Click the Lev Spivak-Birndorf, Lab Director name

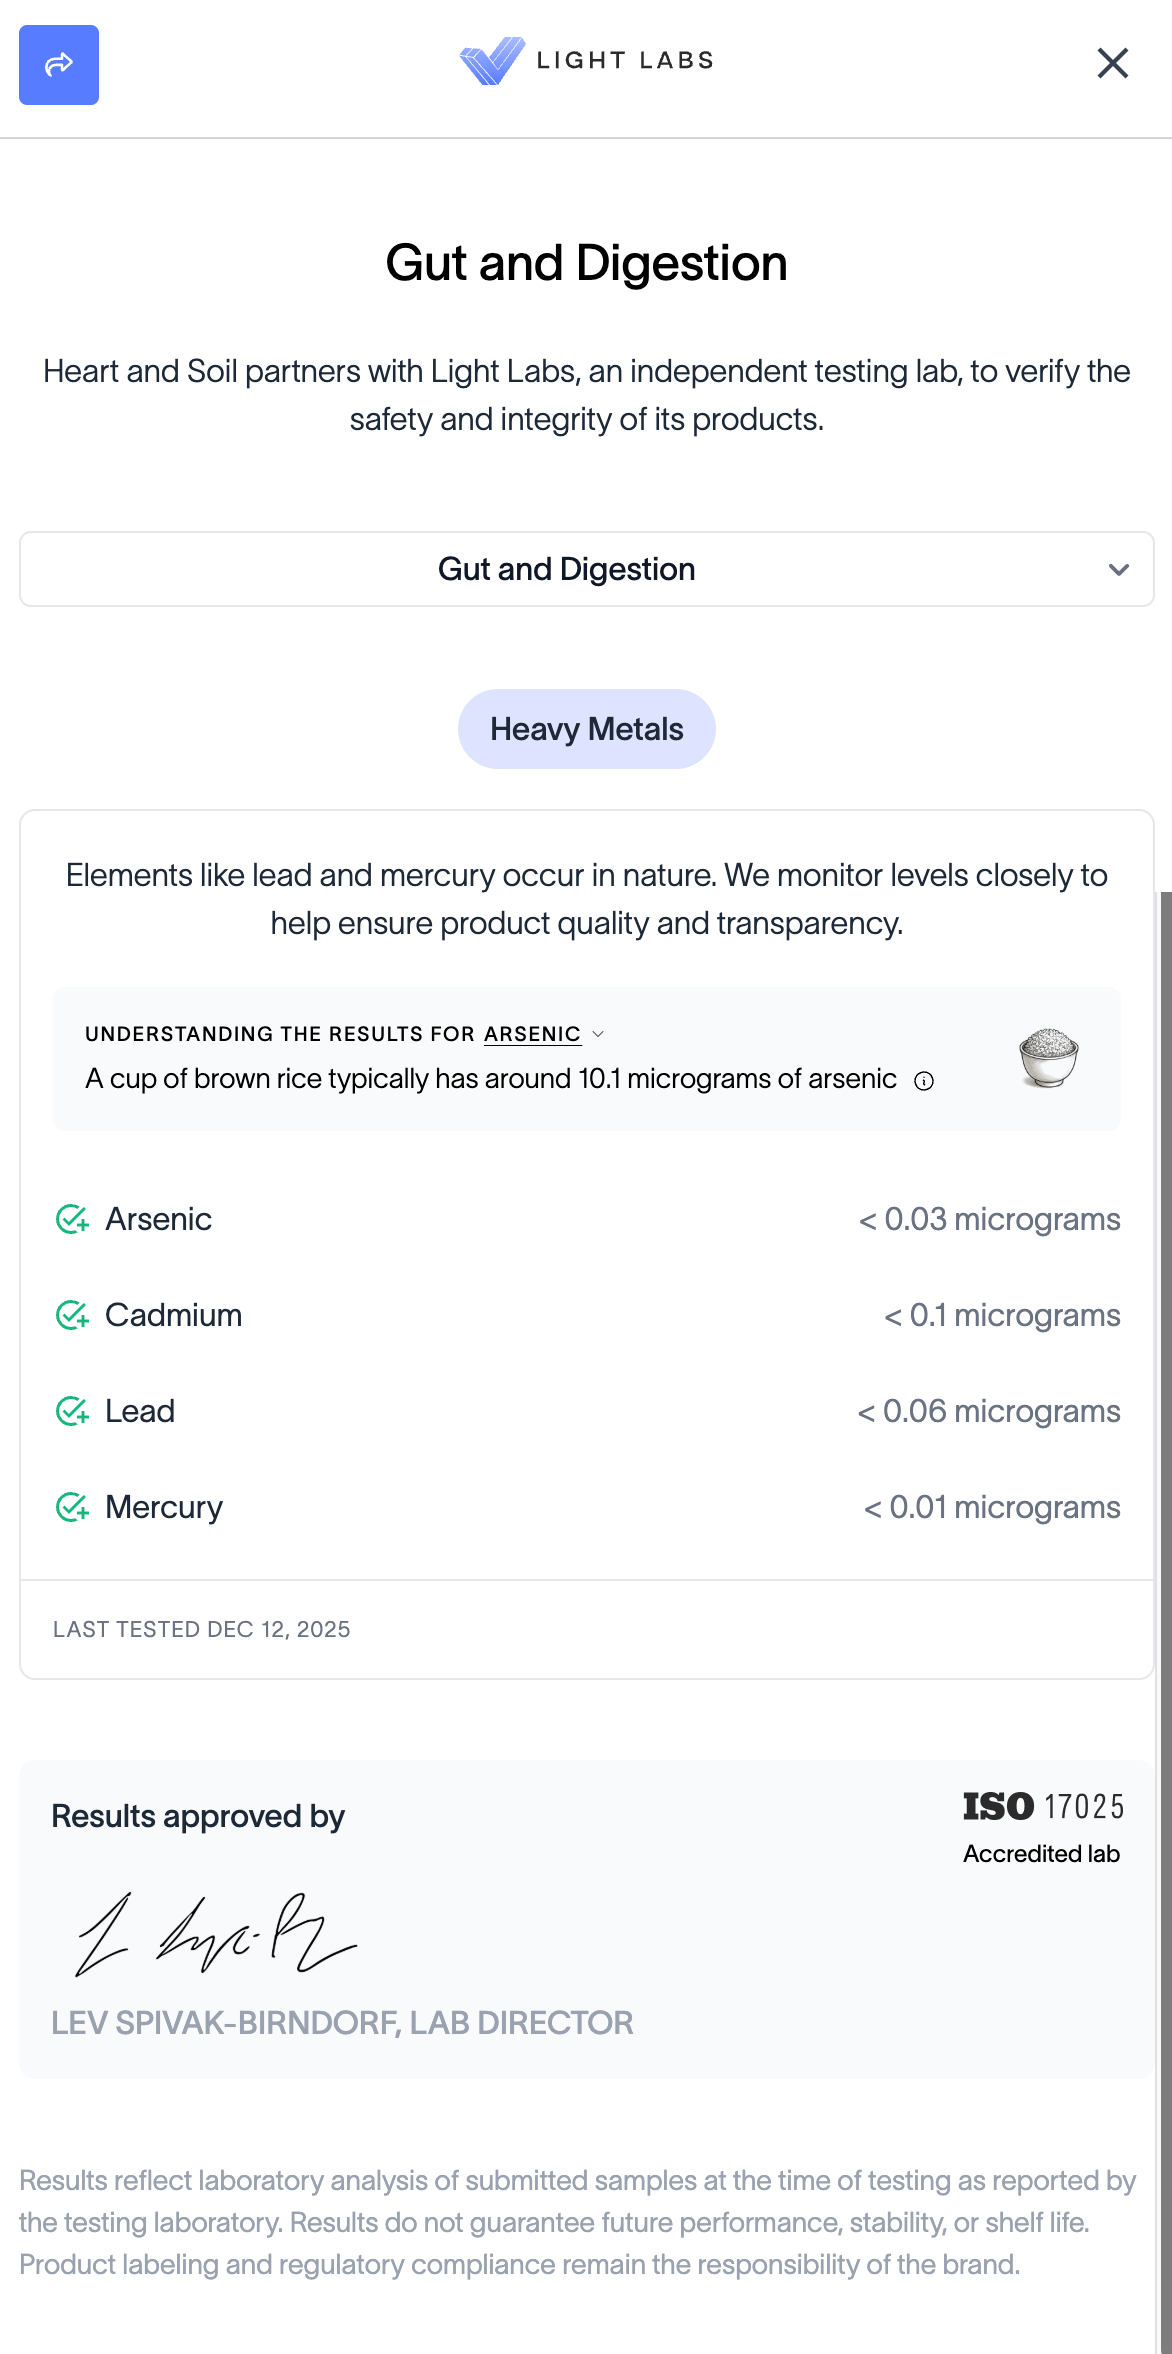coord(342,2023)
